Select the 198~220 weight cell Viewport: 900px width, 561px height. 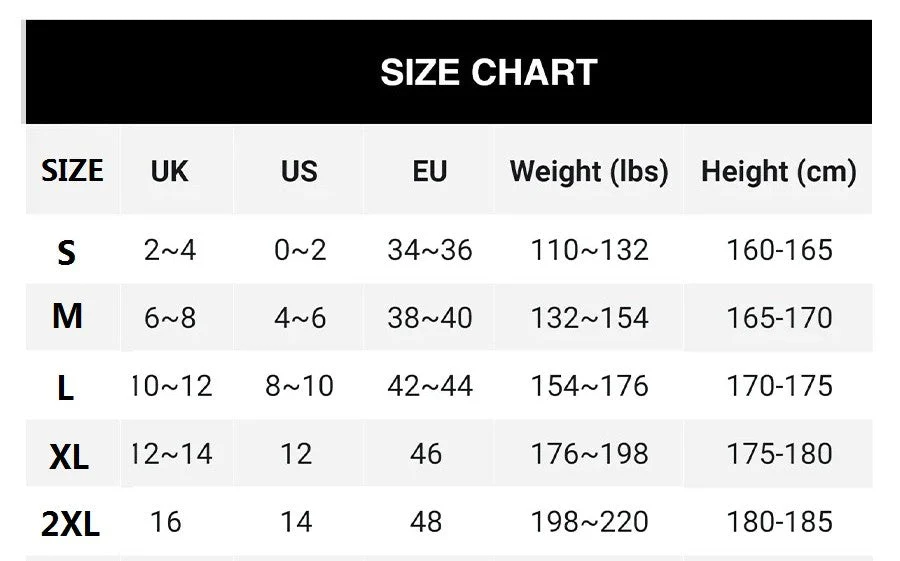tap(590, 521)
